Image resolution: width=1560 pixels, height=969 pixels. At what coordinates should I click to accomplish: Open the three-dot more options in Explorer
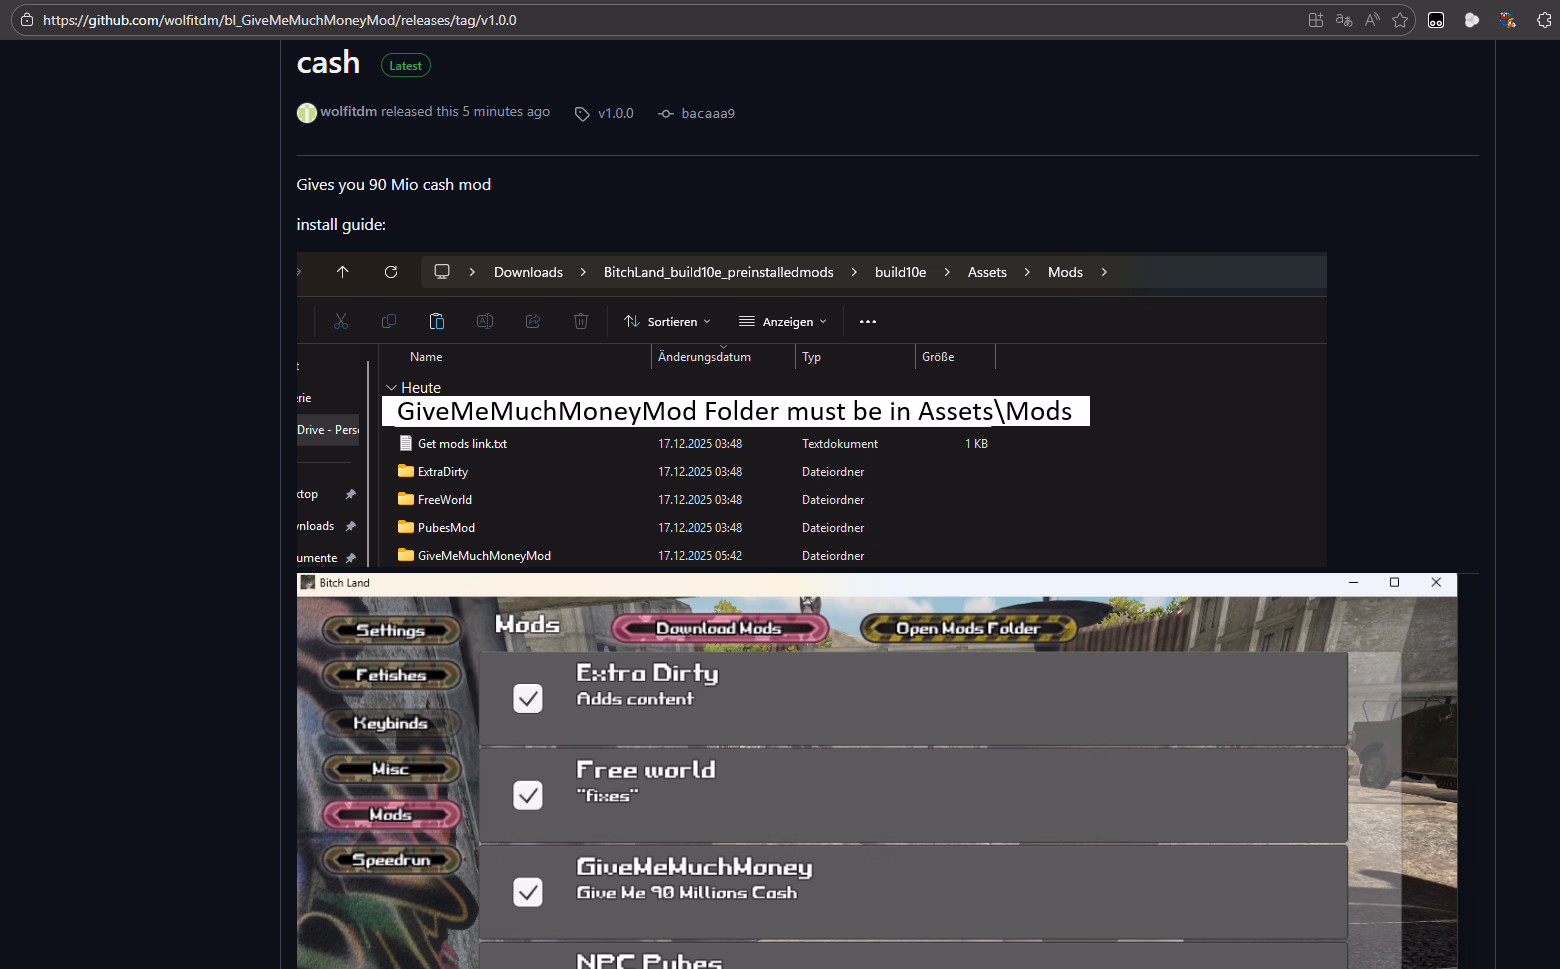pos(868,321)
